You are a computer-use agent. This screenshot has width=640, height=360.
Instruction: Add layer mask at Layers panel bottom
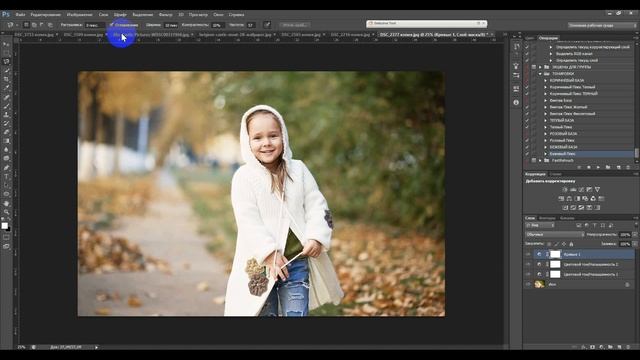(x=592, y=347)
